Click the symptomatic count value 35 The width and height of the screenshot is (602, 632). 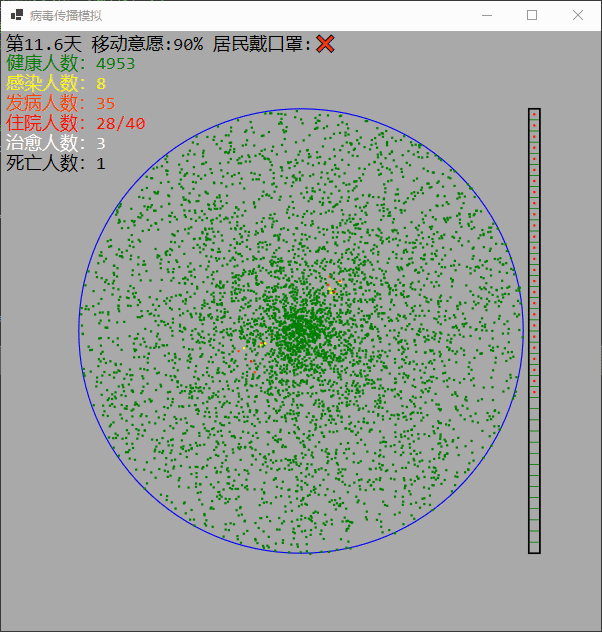click(106, 104)
